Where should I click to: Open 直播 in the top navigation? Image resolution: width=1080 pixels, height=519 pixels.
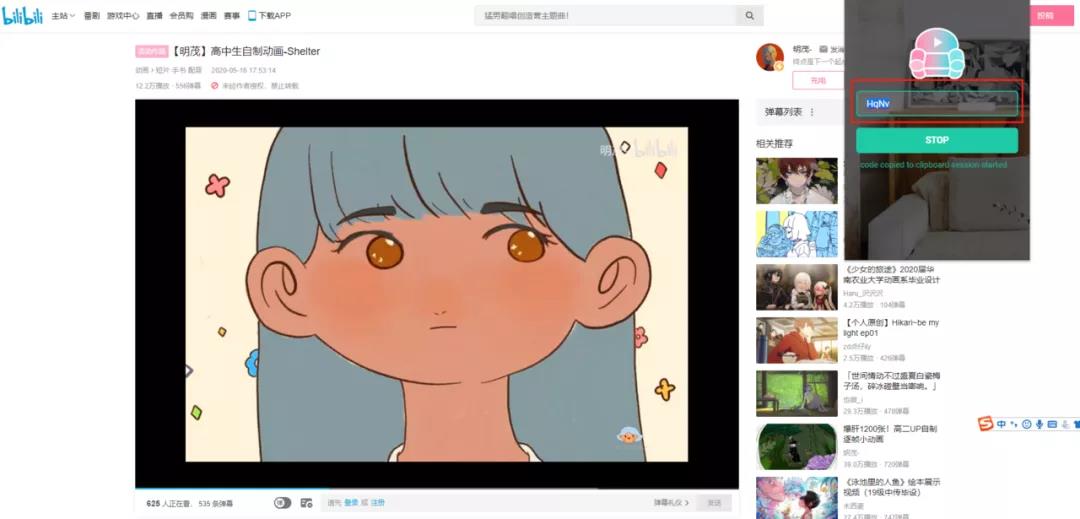pos(154,15)
